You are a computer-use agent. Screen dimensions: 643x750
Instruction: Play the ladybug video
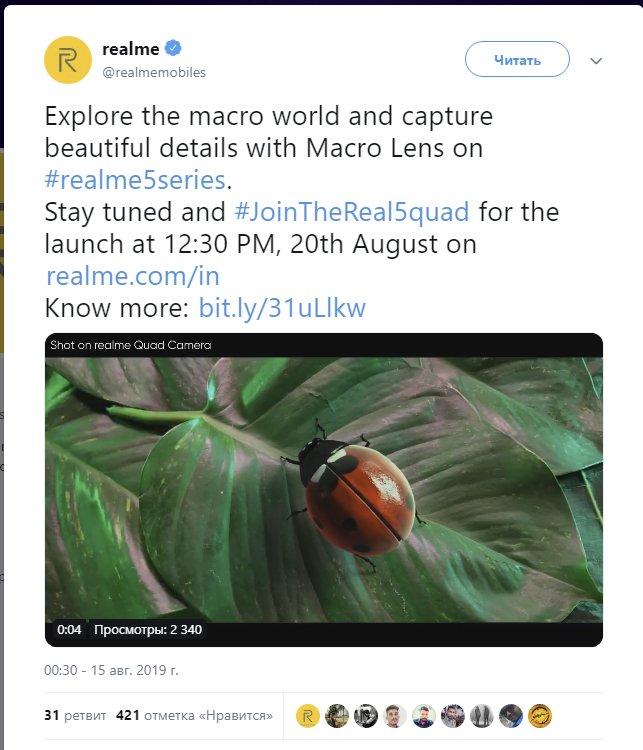coord(324,490)
